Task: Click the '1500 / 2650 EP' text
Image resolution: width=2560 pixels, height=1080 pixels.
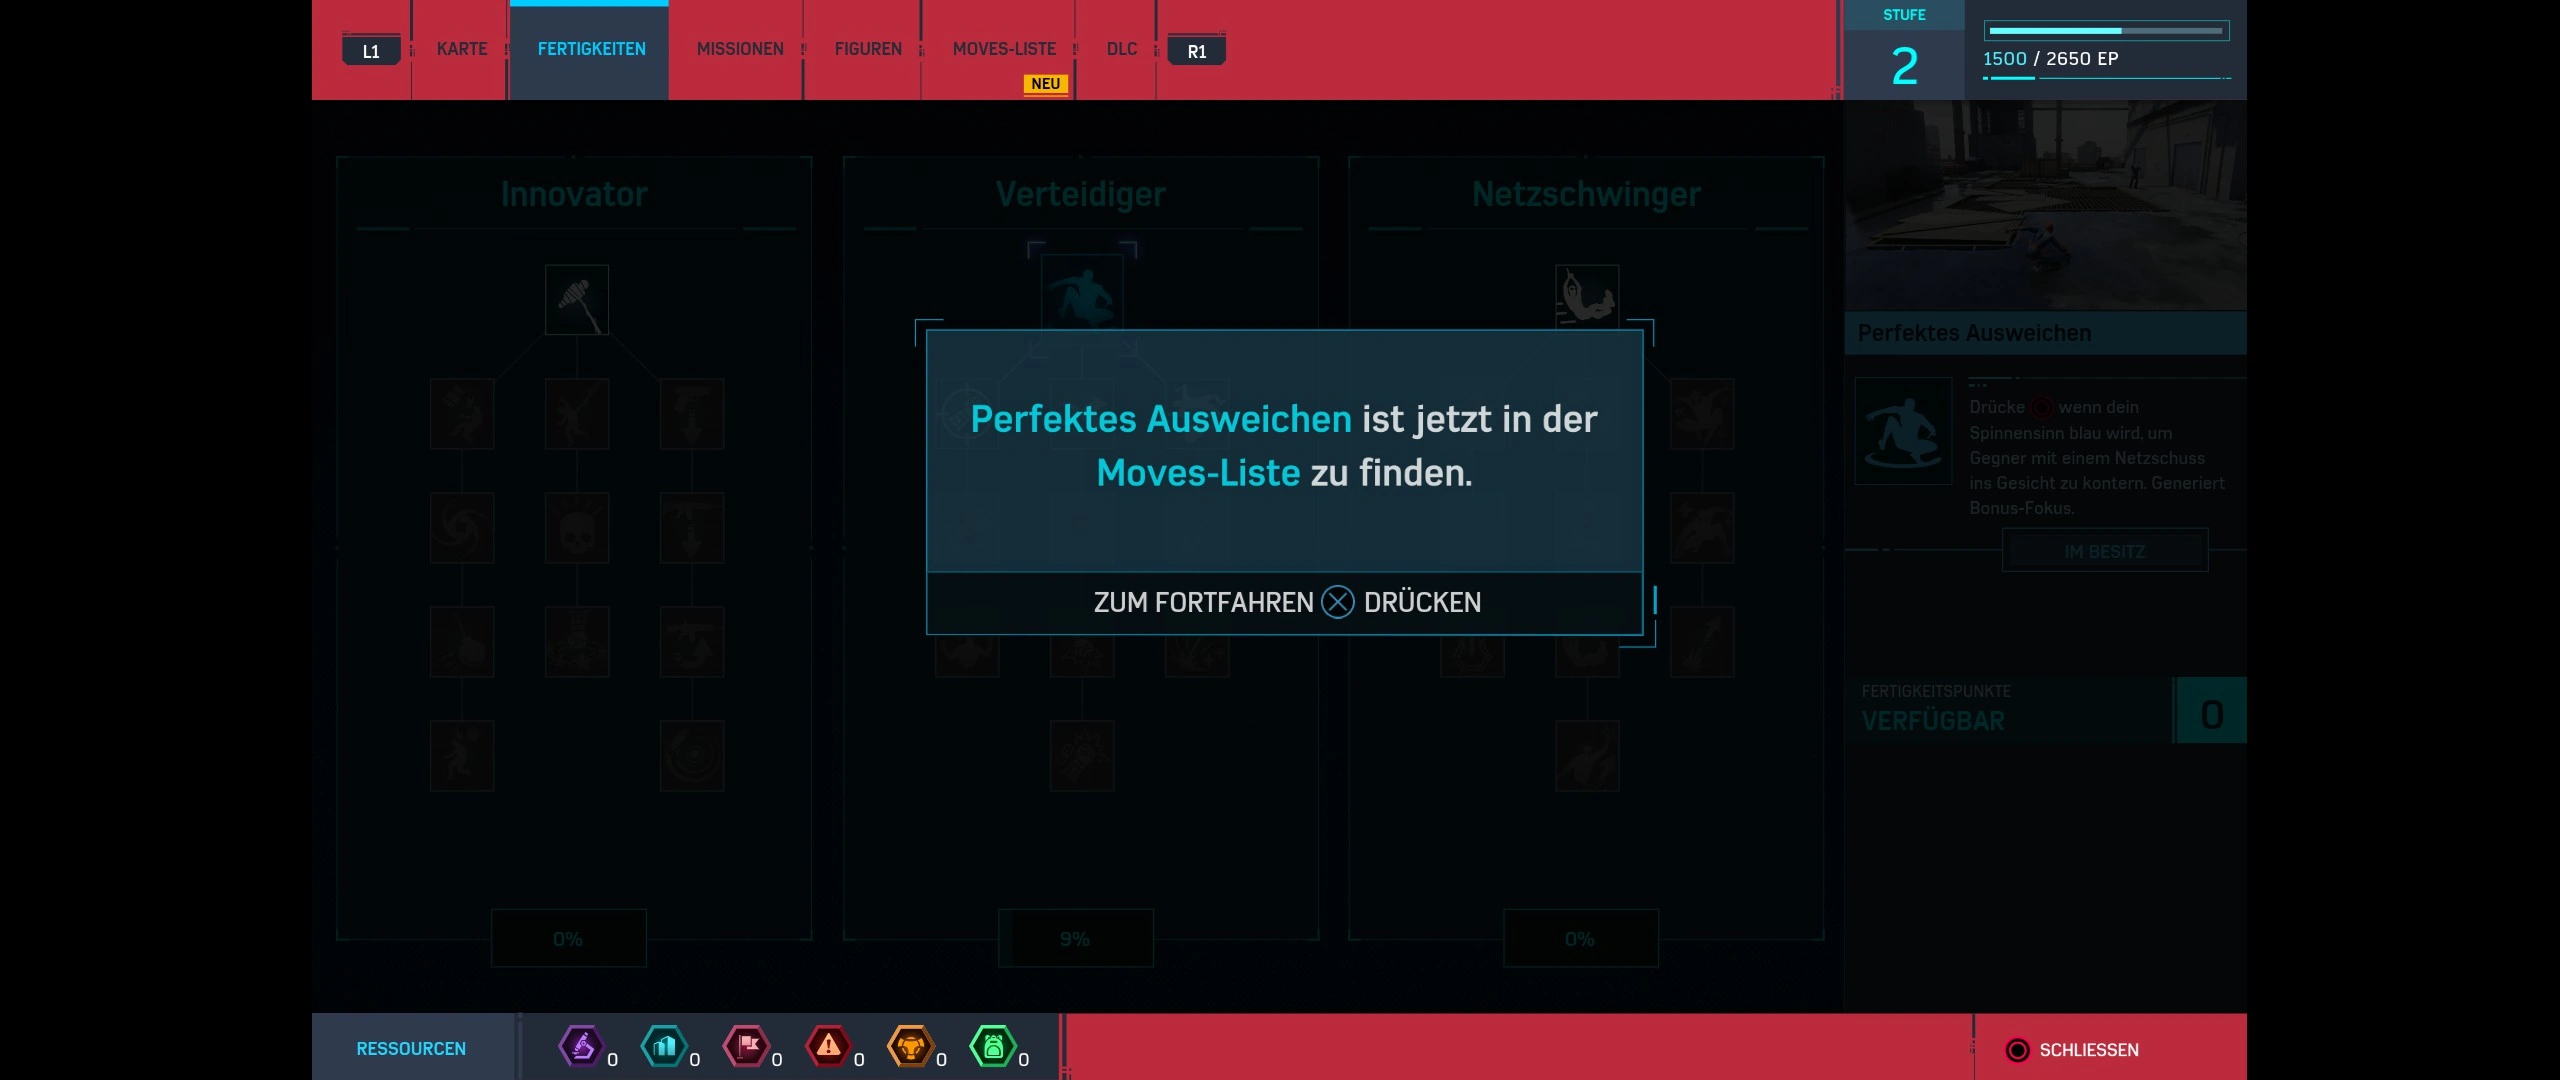Action: [2050, 59]
